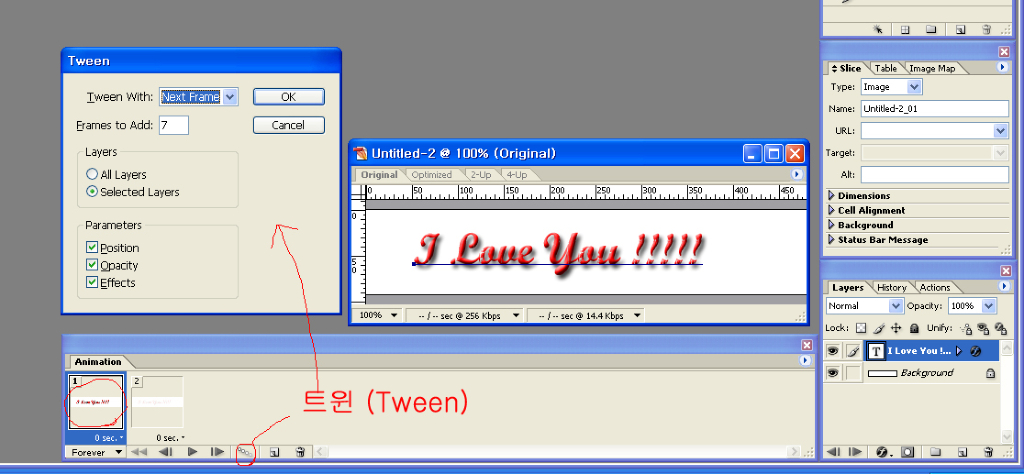1024x474 pixels.
Task: Click the rollover state cursor-spark icon top palette
Action: coord(878,29)
